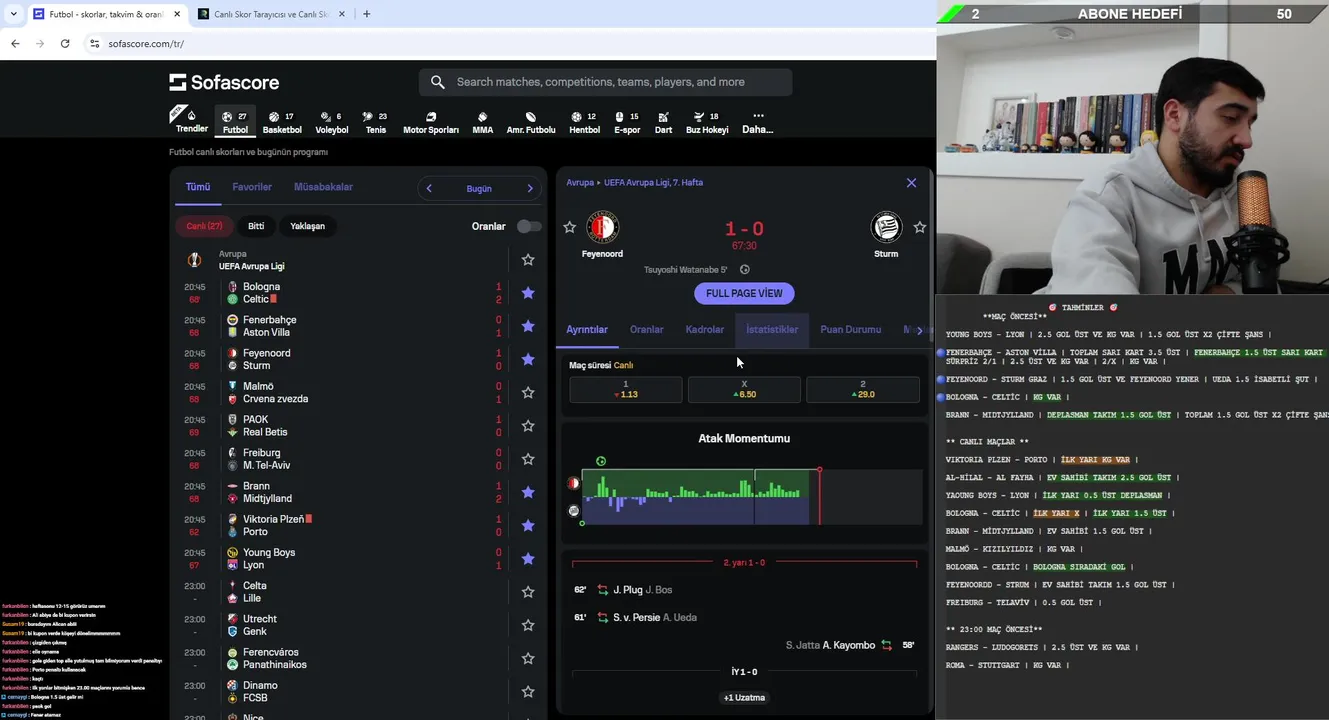Open the Puan Durumu match tab
The image size is (1329, 720).
pos(851,330)
